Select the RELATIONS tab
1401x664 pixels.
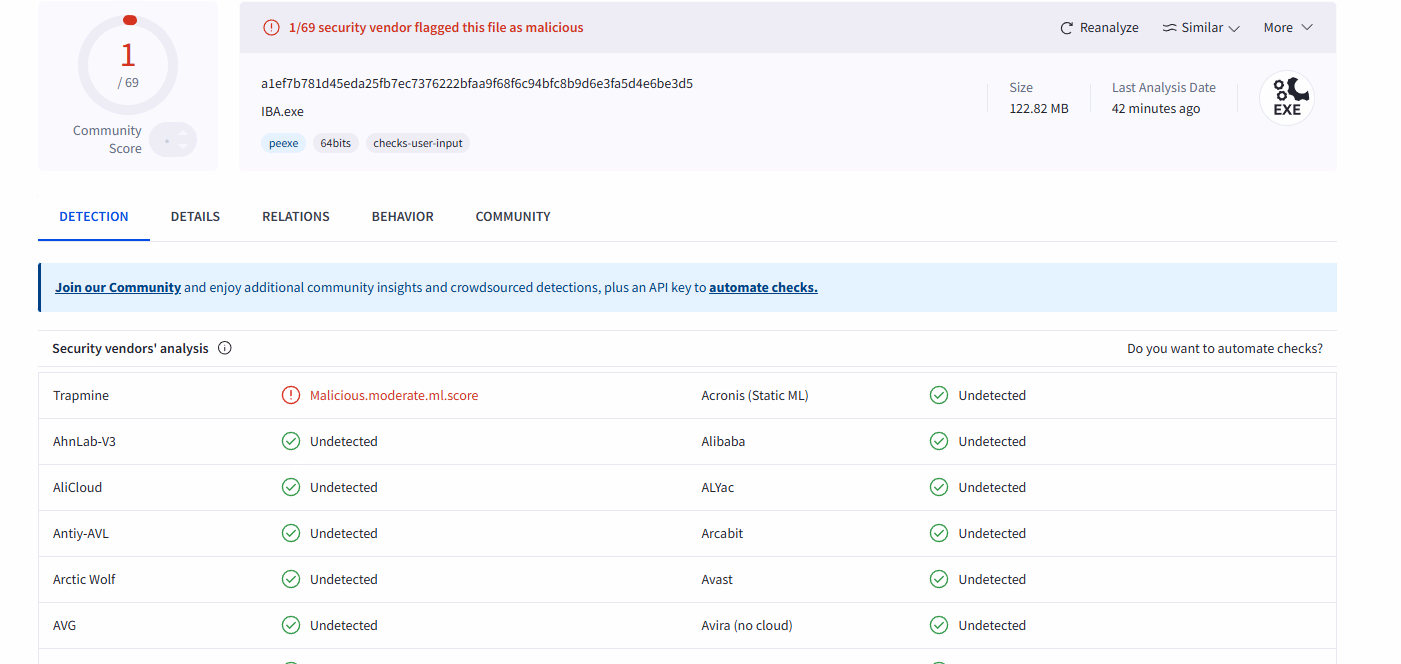pos(296,216)
